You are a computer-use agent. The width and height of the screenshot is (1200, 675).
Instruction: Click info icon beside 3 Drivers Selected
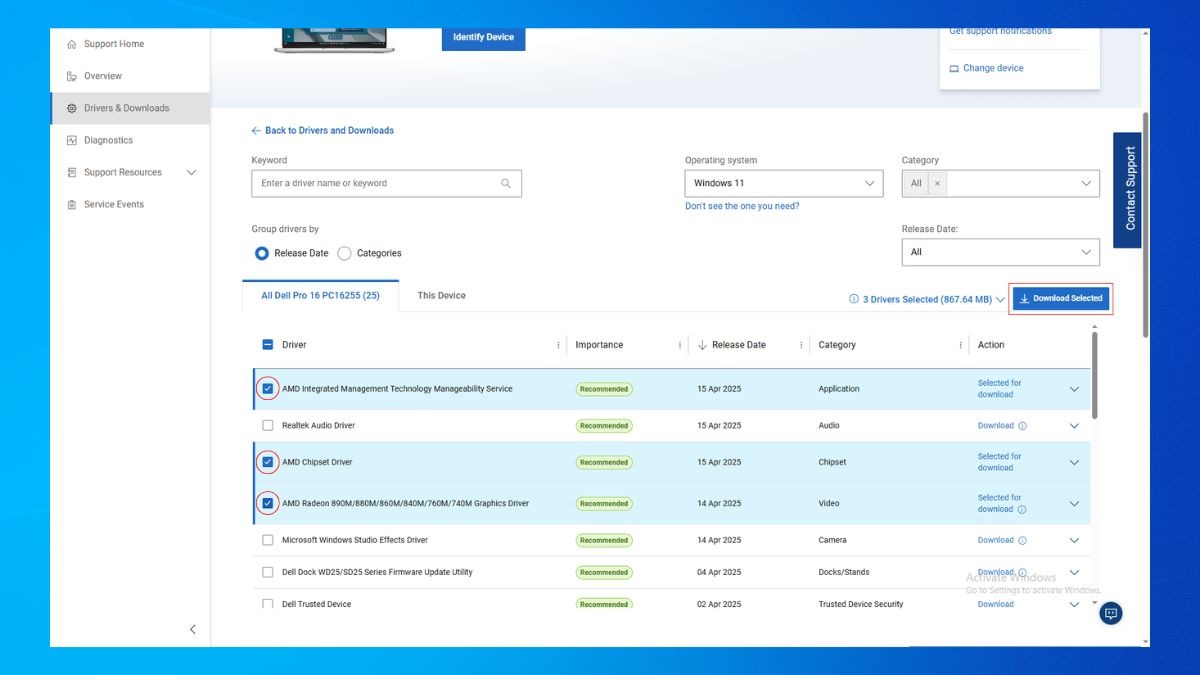(854, 299)
